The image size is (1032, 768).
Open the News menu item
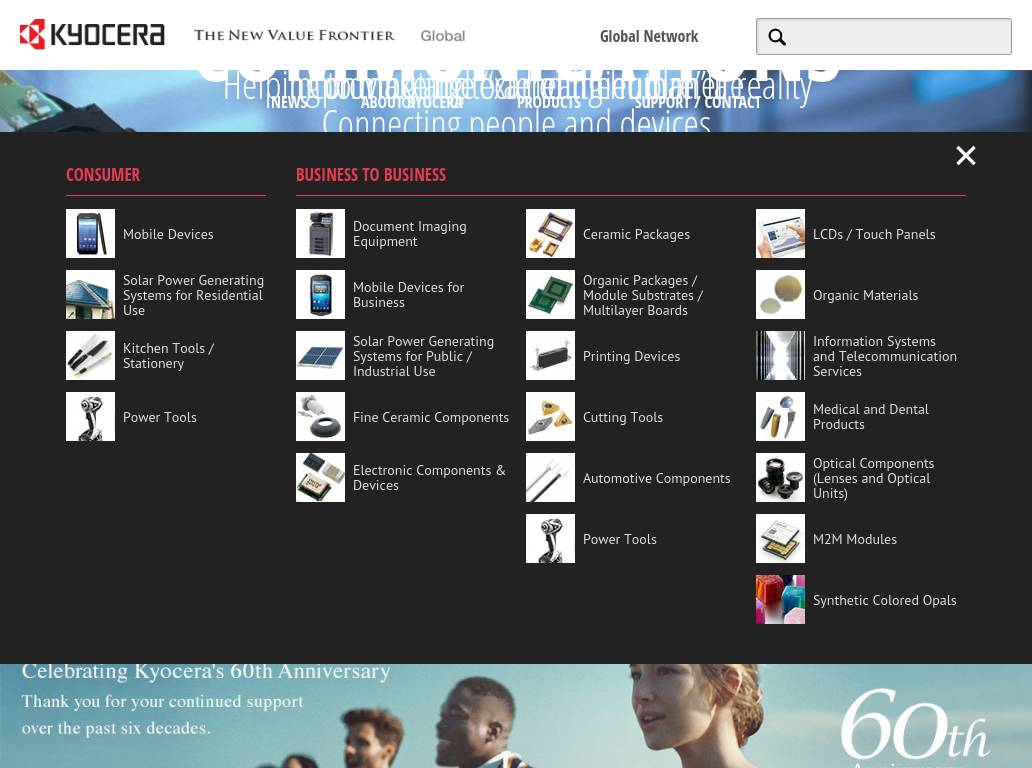coord(289,103)
